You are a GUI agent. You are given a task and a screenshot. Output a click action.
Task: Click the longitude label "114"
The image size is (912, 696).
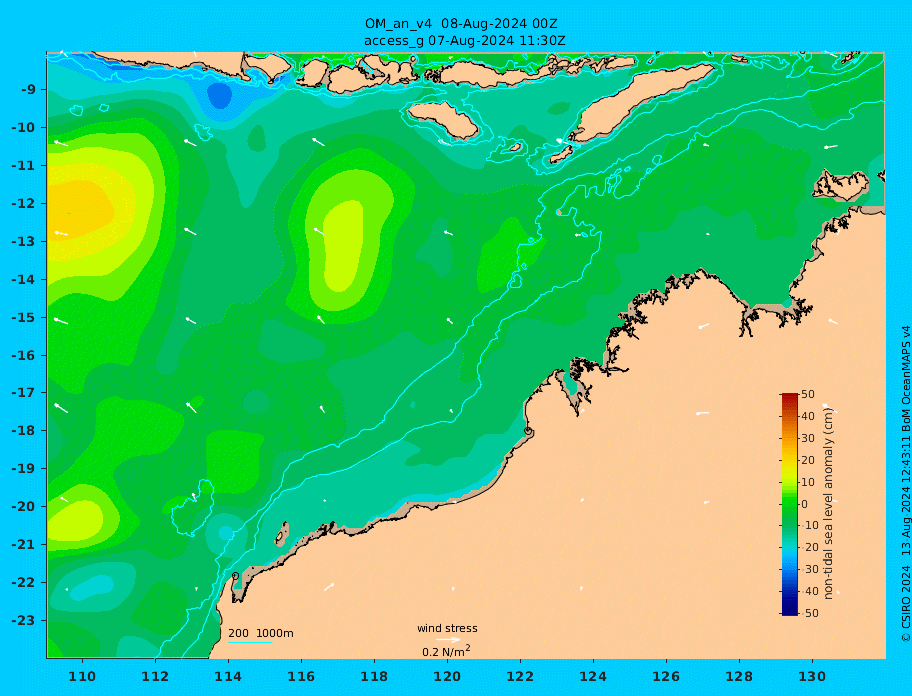point(228,677)
